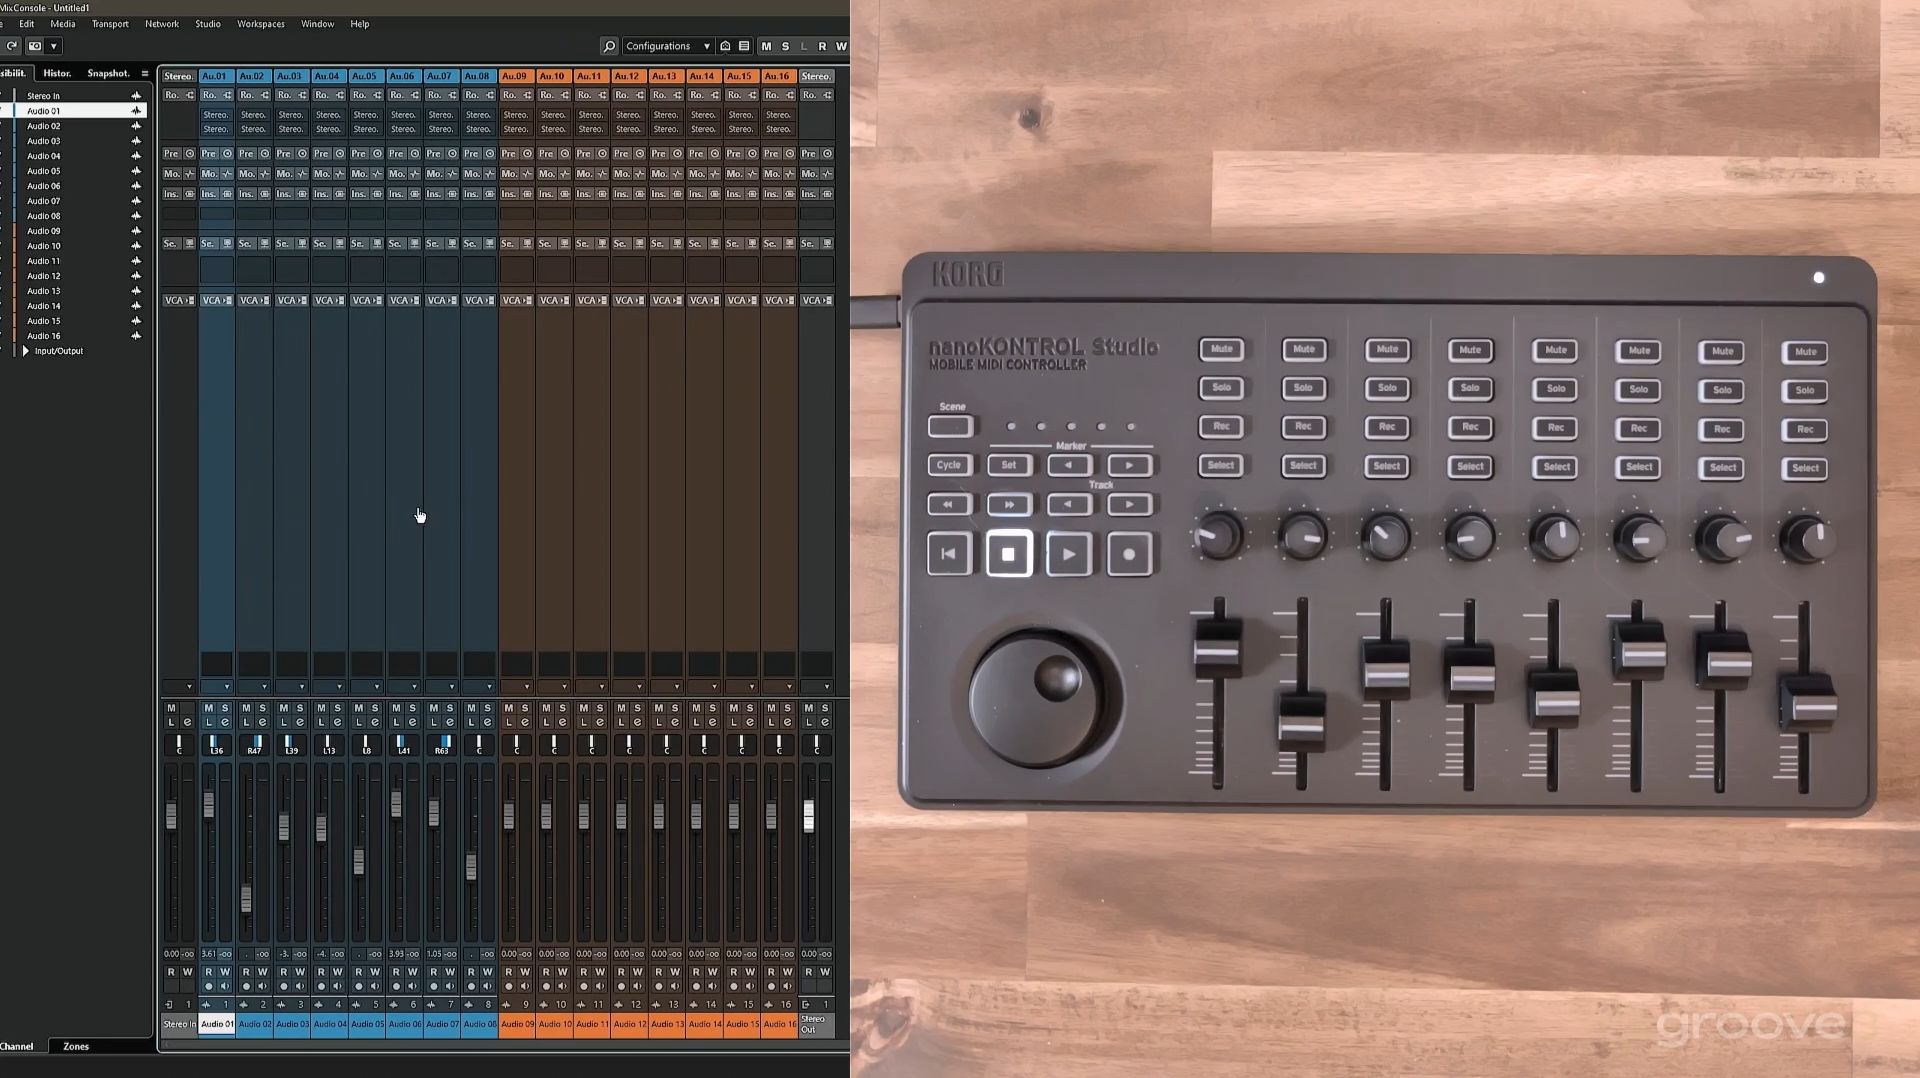Image resolution: width=1920 pixels, height=1078 pixels.
Task: Switch to the Zones tab
Action: pos(76,1046)
